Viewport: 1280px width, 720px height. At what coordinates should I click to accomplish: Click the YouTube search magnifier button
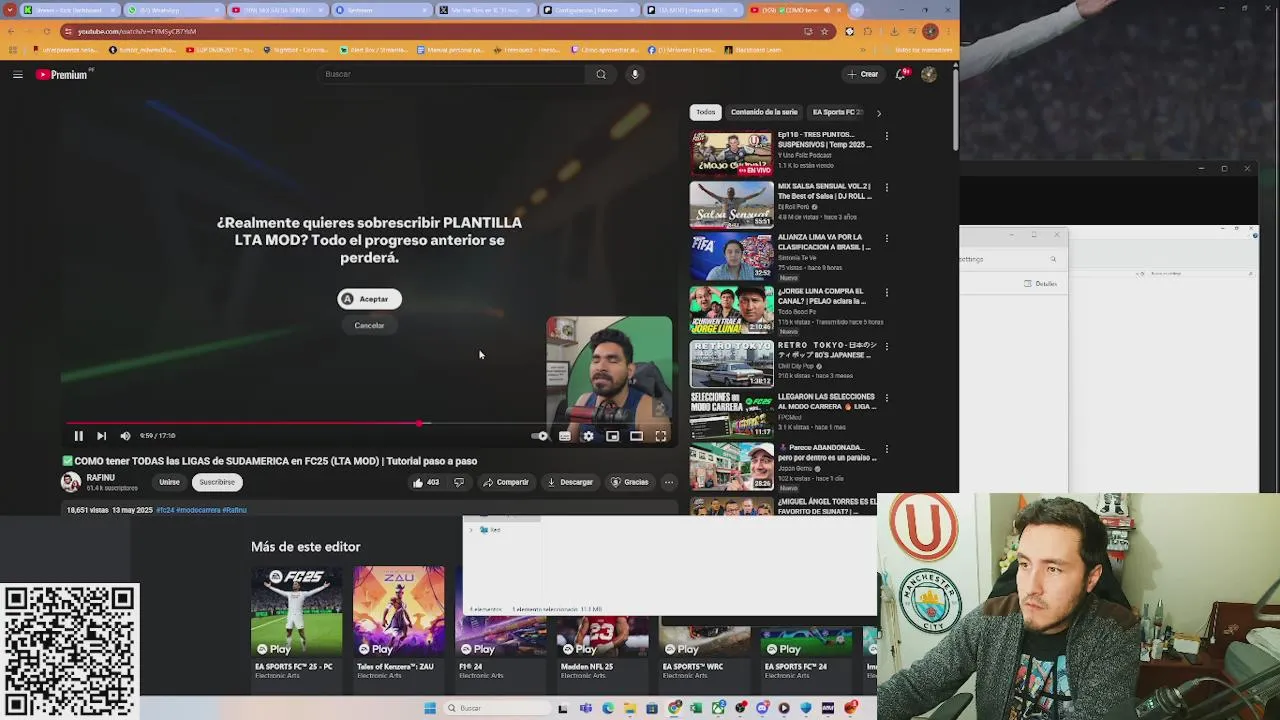601,74
